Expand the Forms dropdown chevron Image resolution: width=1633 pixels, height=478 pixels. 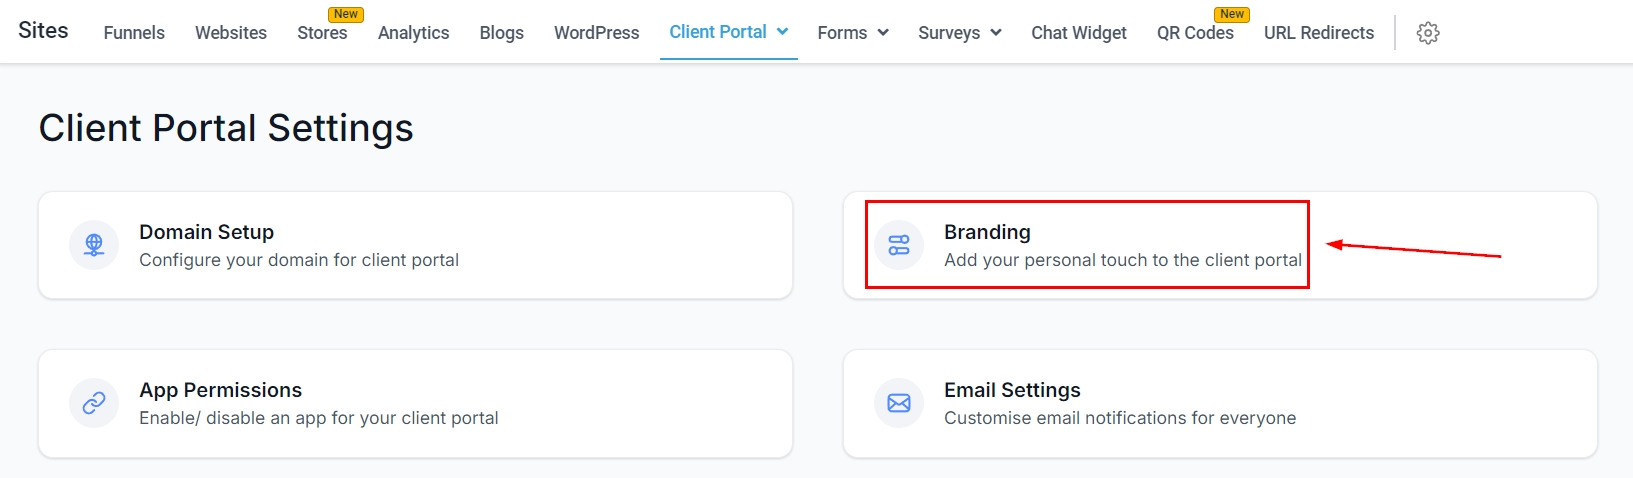(x=883, y=33)
